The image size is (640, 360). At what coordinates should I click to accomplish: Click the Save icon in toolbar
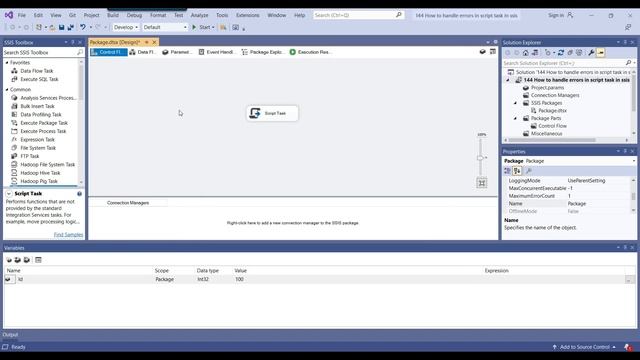click(x=62, y=27)
